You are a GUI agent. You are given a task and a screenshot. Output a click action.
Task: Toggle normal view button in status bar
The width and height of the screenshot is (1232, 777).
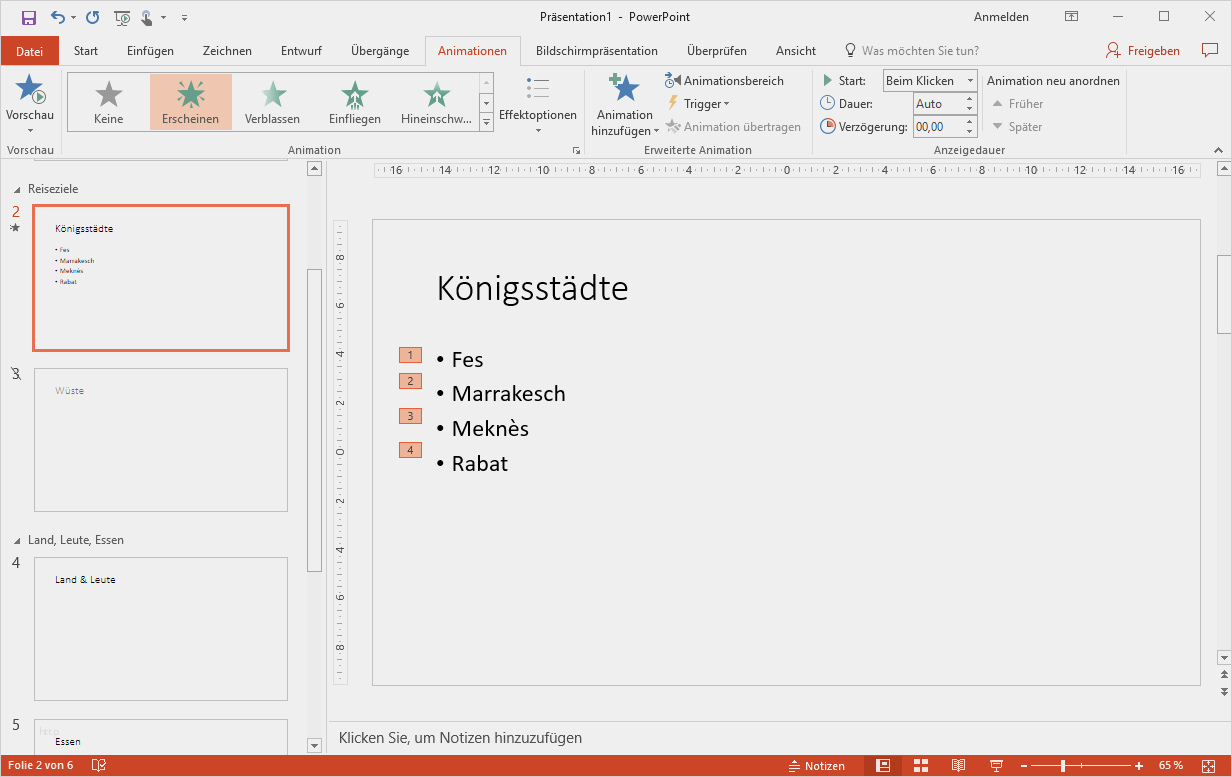click(883, 765)
